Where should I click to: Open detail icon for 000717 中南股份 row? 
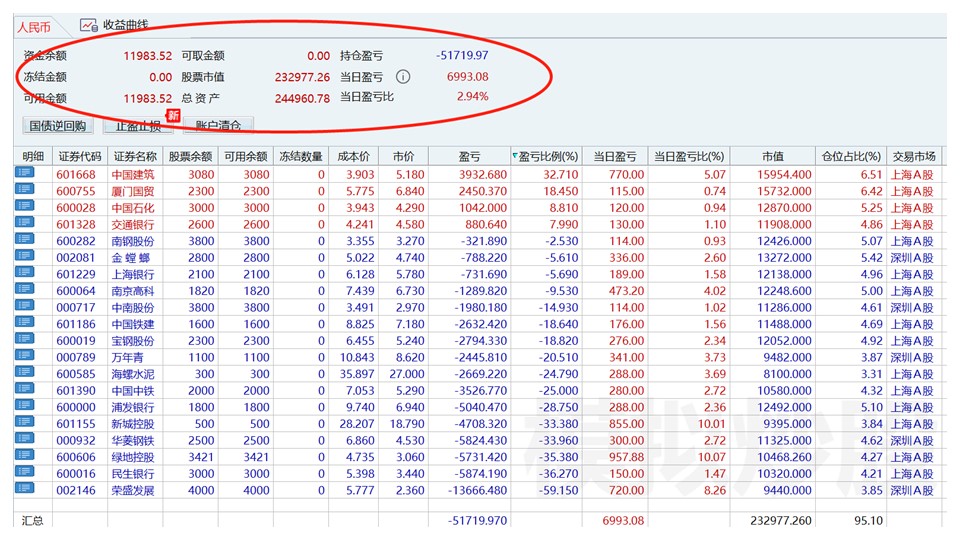(x=24, y=305)
